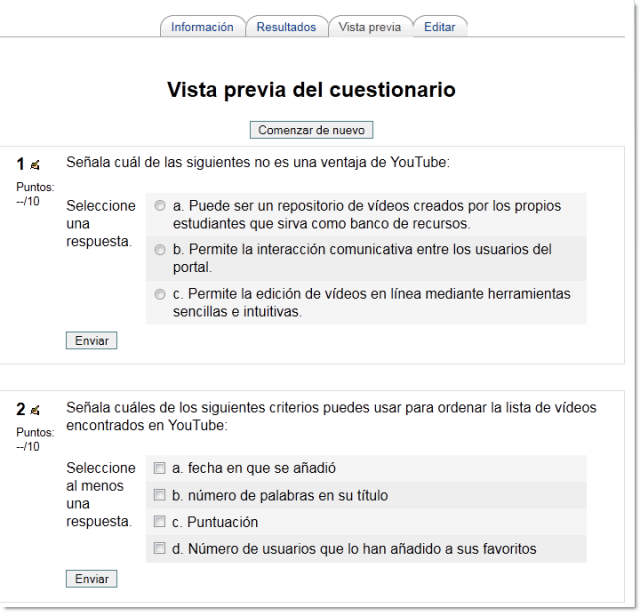Choose radio option b about interacción comunicativa
The width and height of the screenshot is (640, 612).
[160, 250]
